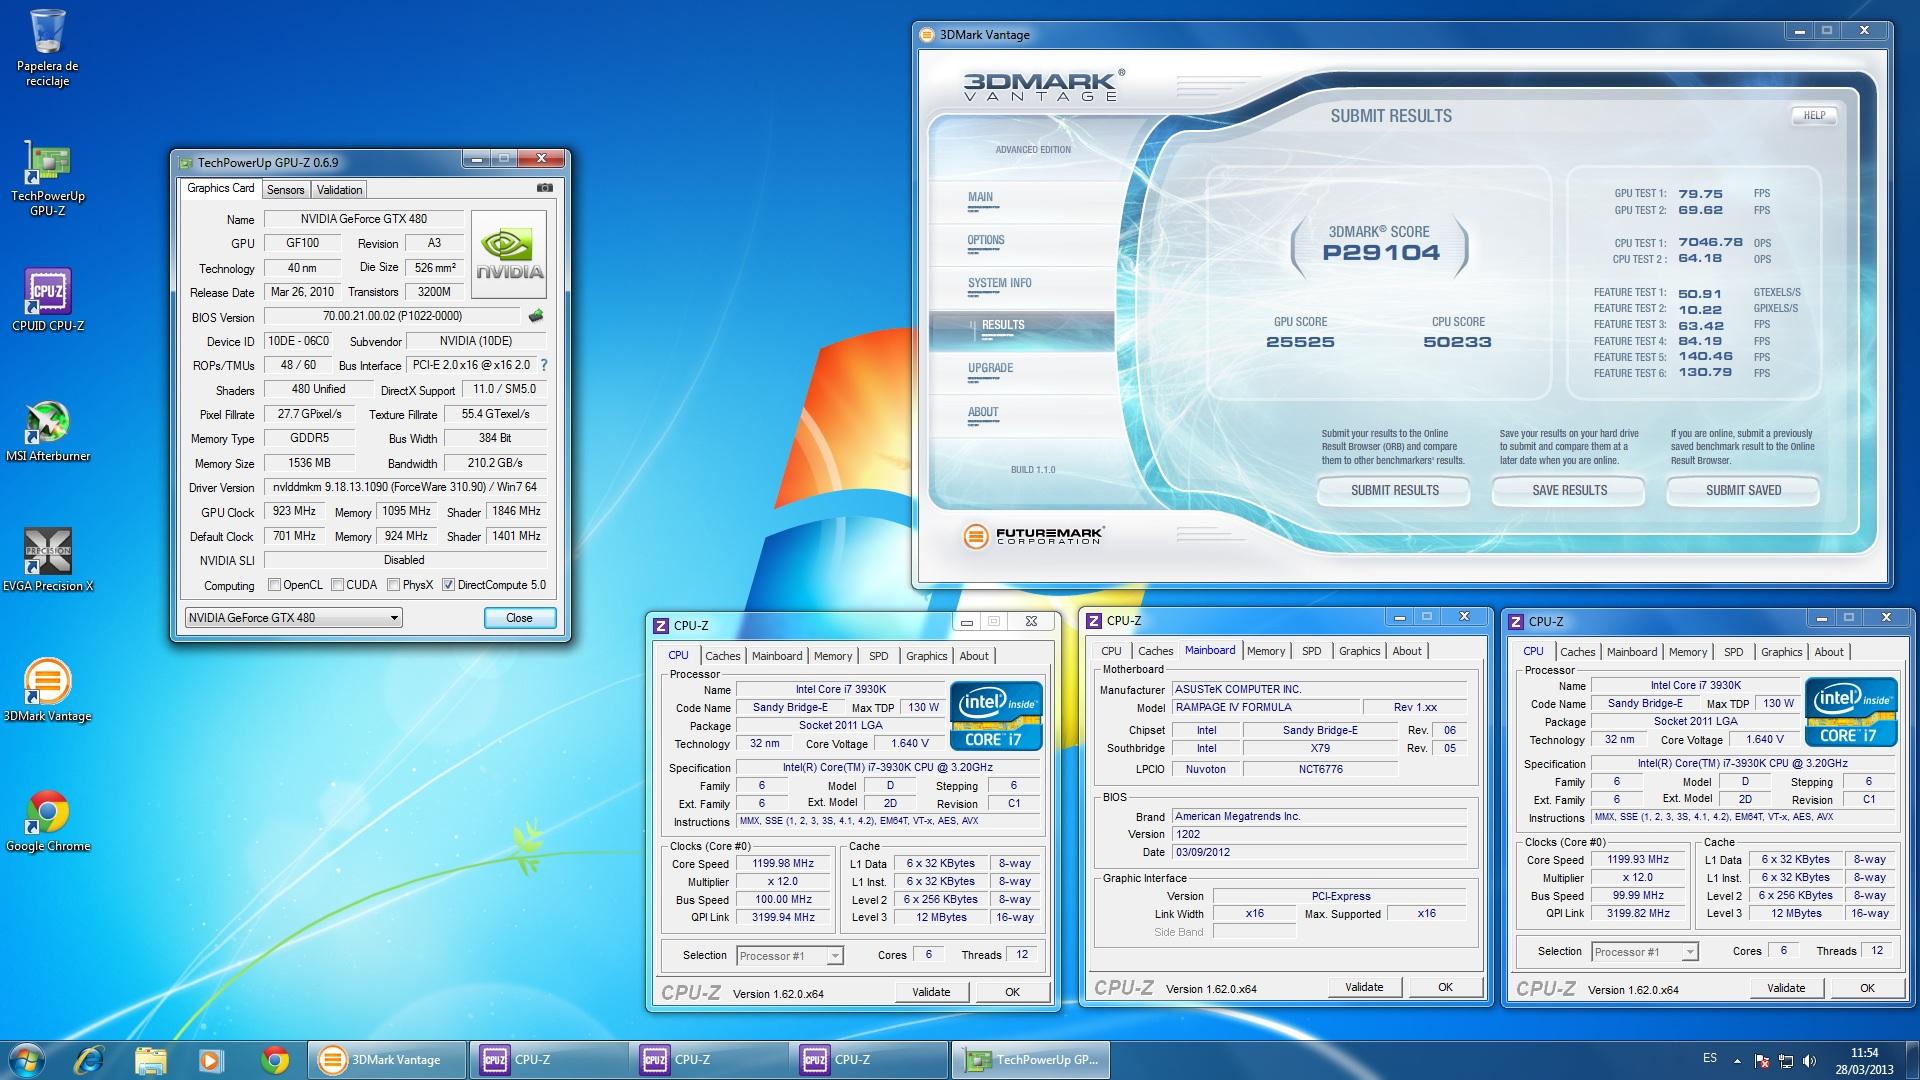Screen dimensions: 1920x1080
Task: Click the GPU-Z BIOS save chip icon
Action: coord(536,316)
